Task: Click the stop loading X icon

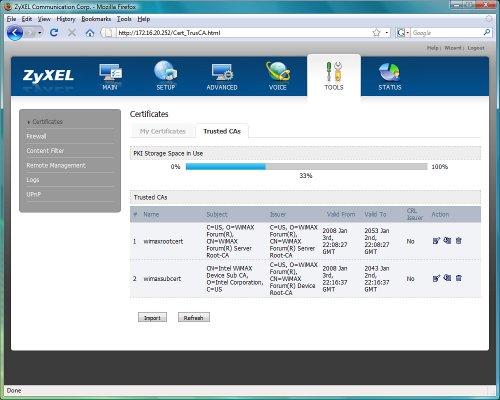Action: tap(72, 33)
